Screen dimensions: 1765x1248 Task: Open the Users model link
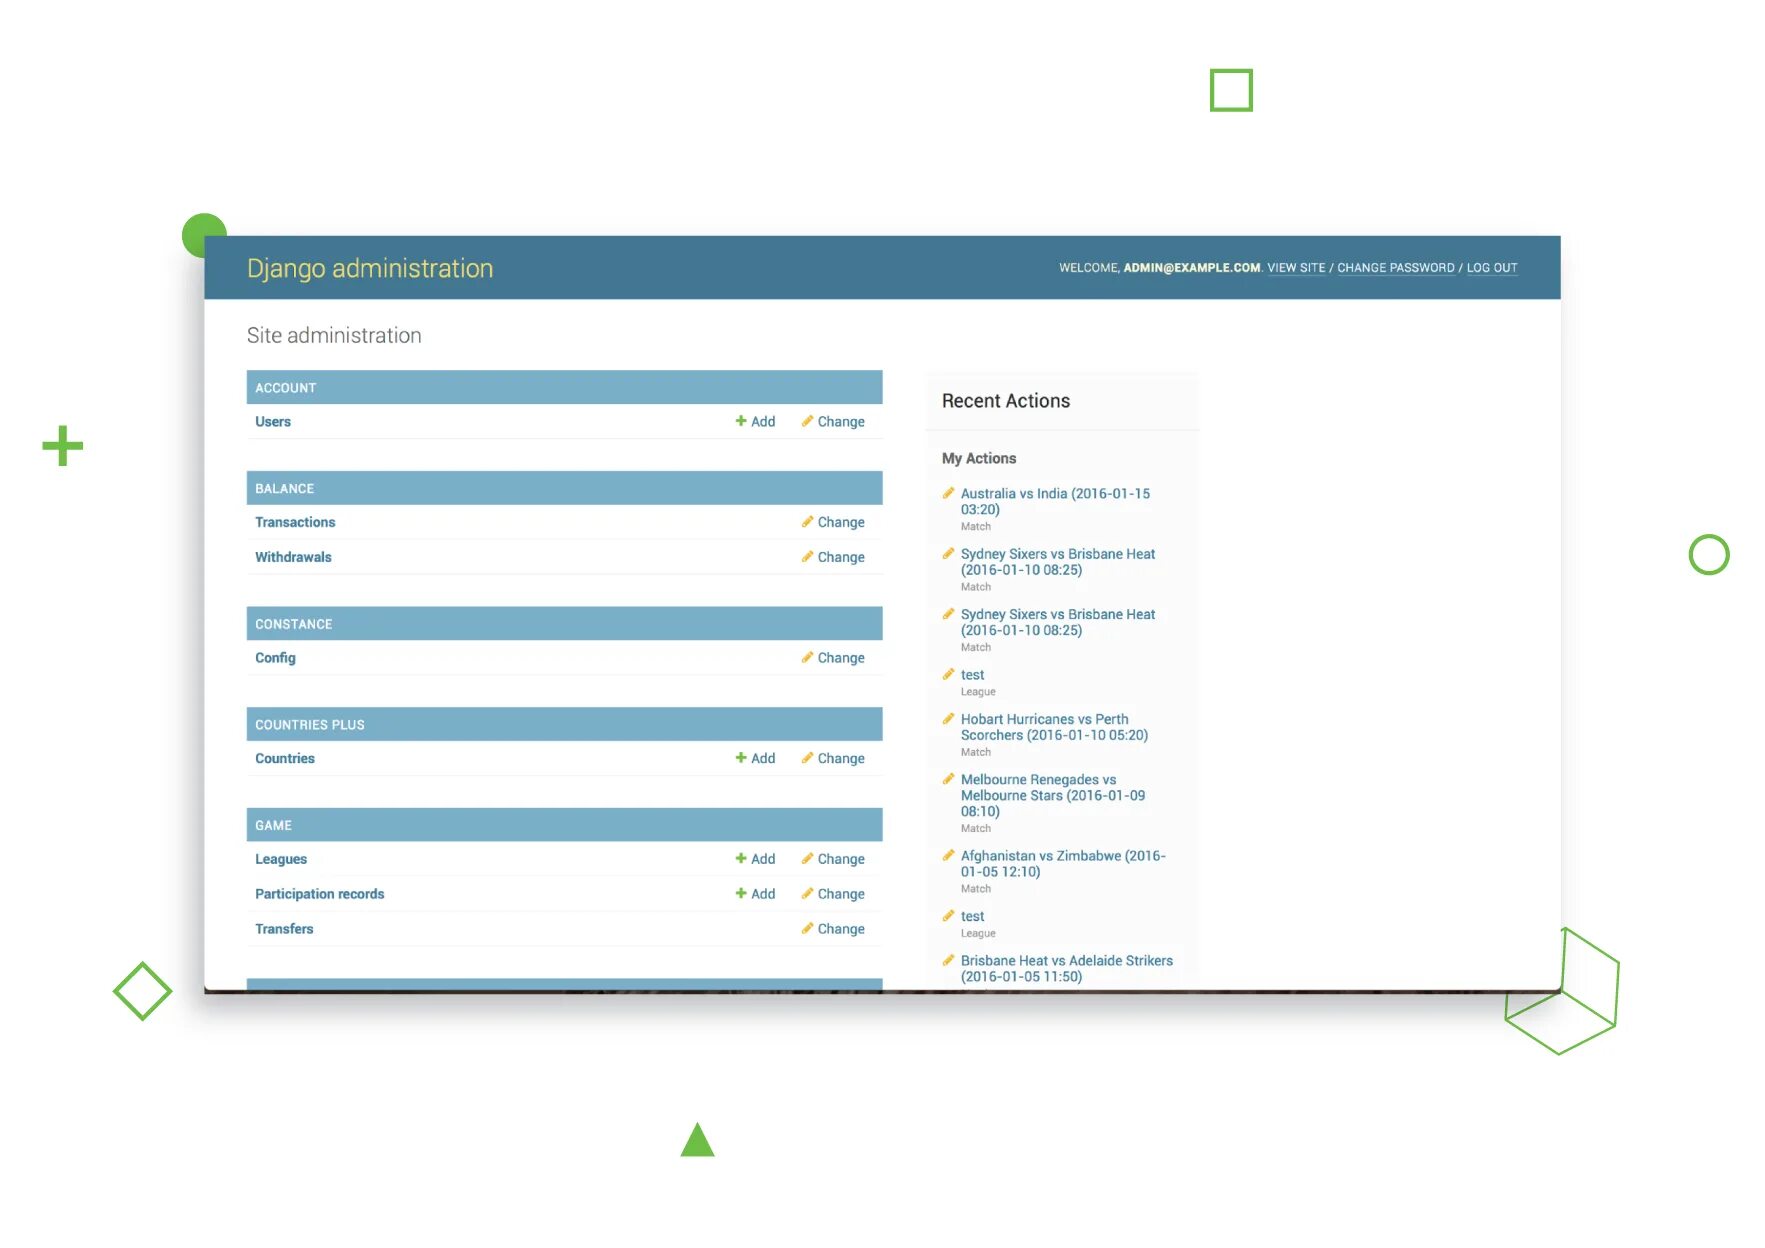[x=273, y=422]
